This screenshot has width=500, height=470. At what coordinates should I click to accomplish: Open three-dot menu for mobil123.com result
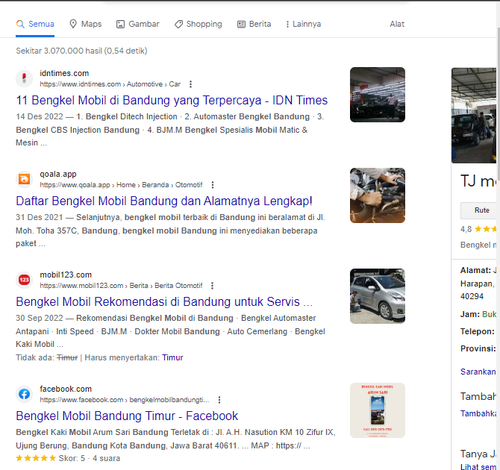(212, 285)
